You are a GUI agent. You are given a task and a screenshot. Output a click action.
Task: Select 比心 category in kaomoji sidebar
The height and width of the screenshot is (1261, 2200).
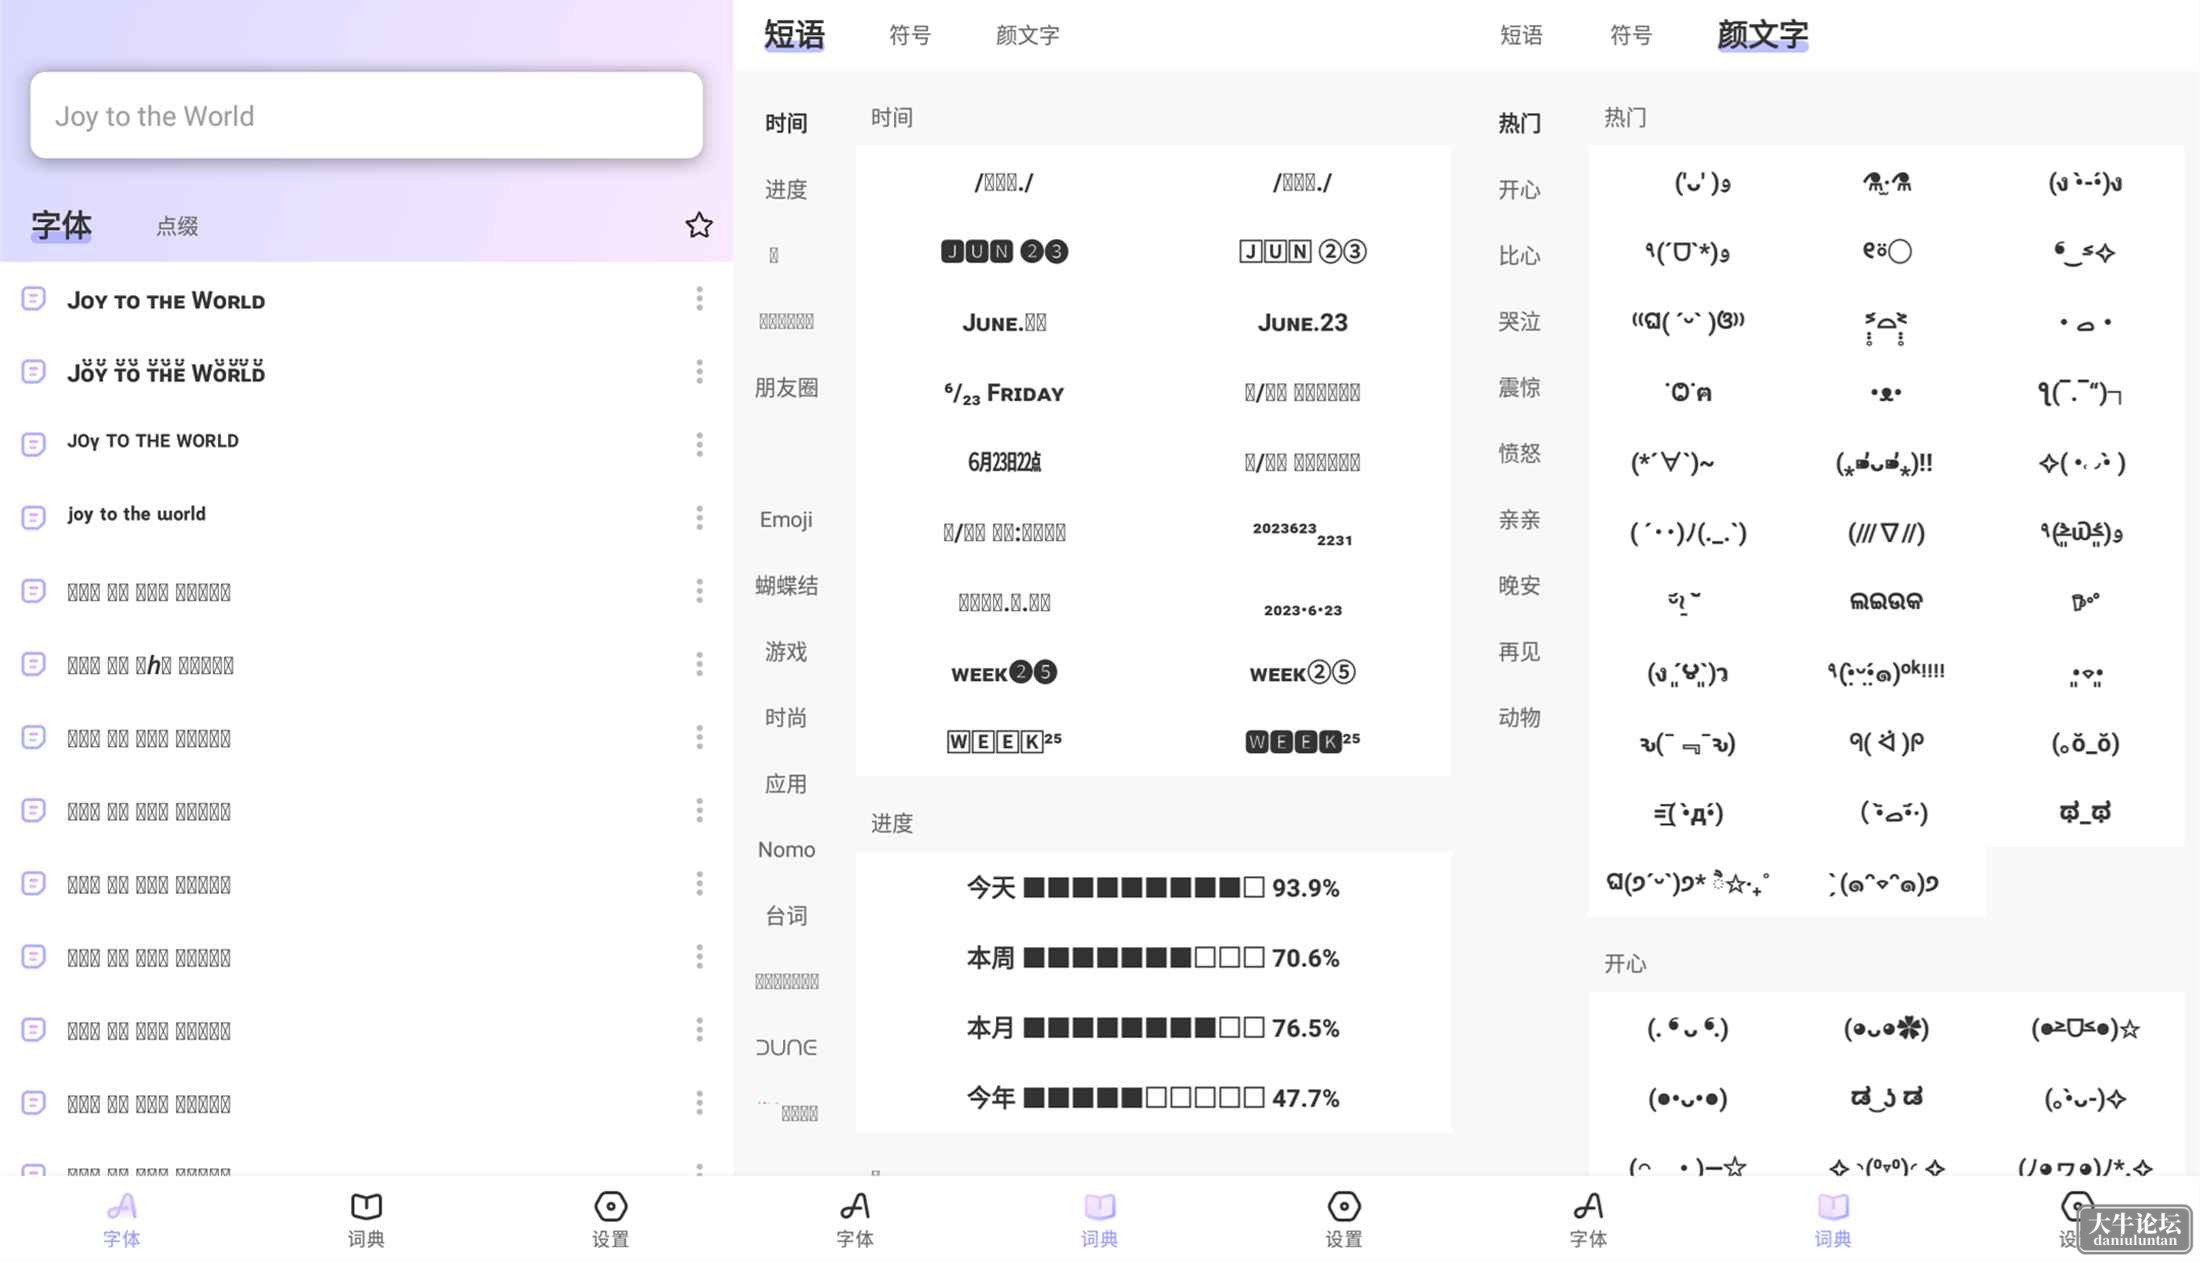1519,255
